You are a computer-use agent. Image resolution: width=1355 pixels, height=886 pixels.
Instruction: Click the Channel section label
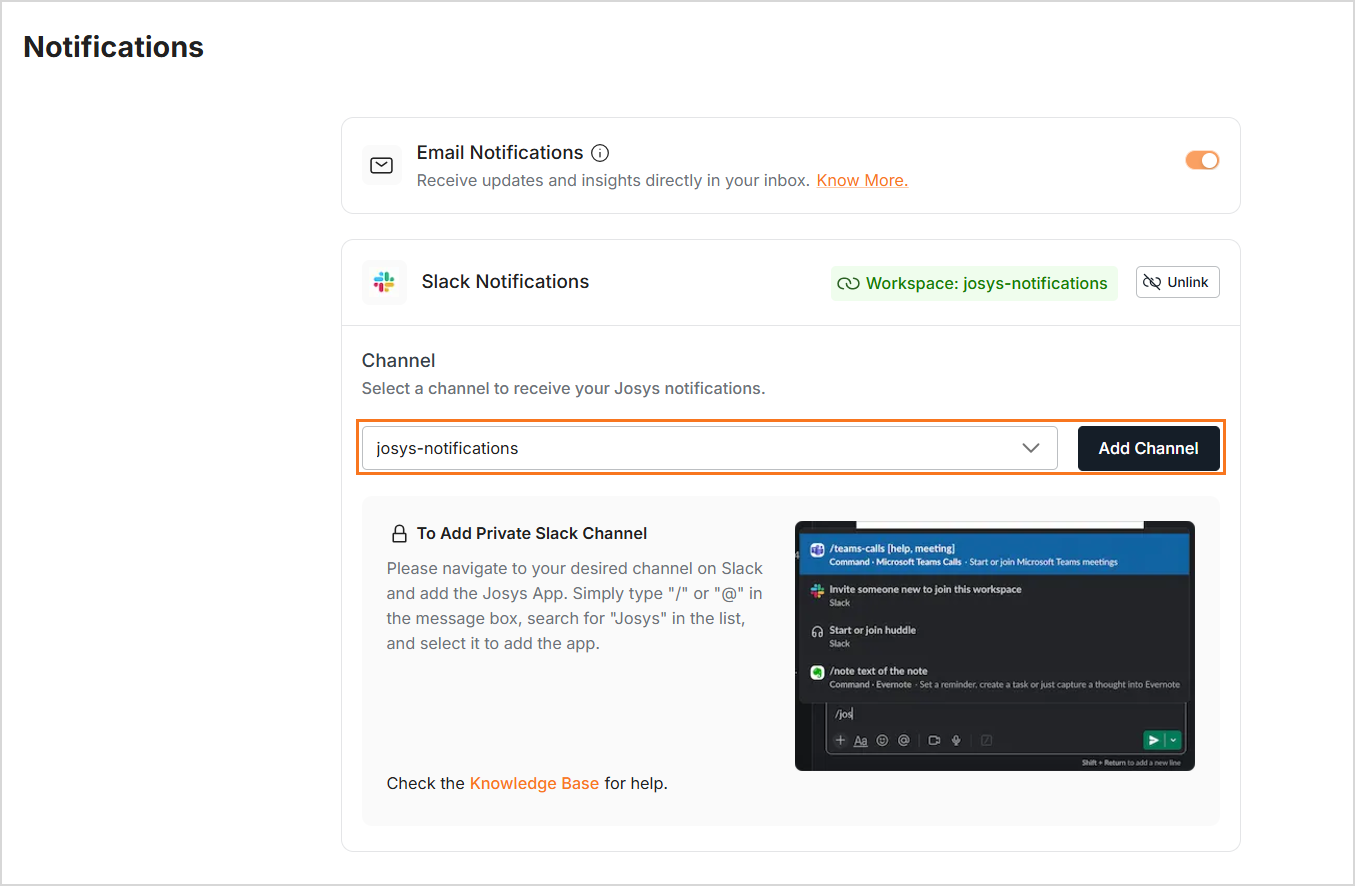pos(398,361)
